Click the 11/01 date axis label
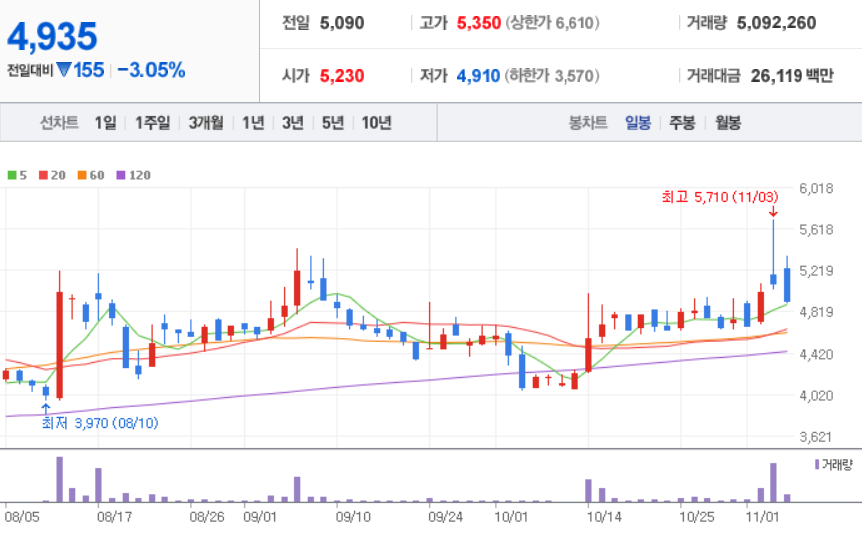This screenshot has width=862, height=541. (762, 517)
